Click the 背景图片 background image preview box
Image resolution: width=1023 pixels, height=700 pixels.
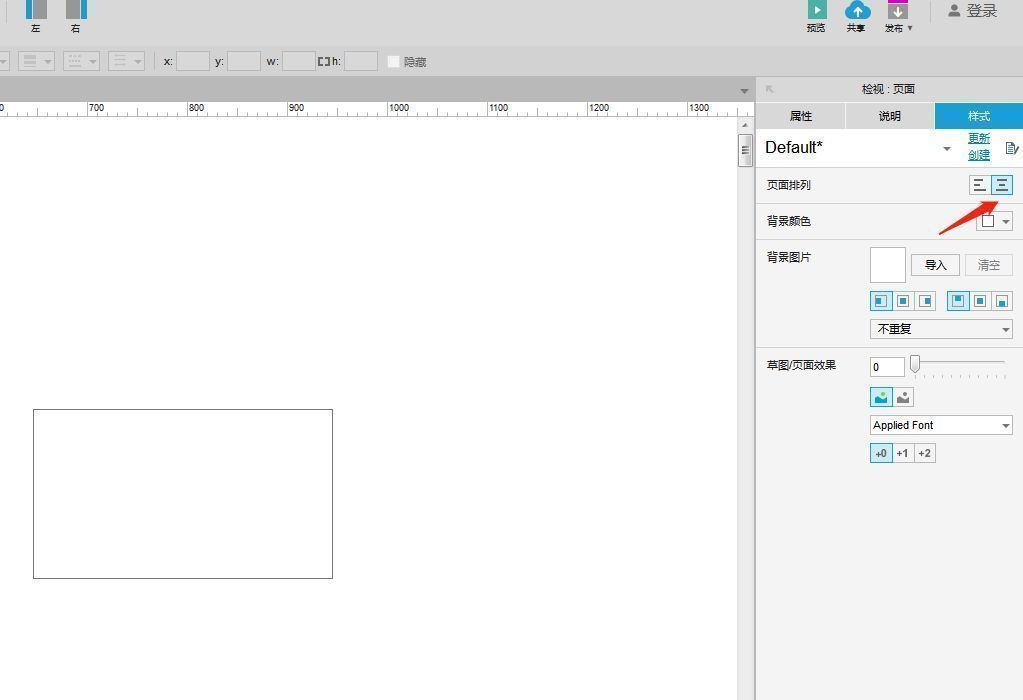(x=887, y=265)
